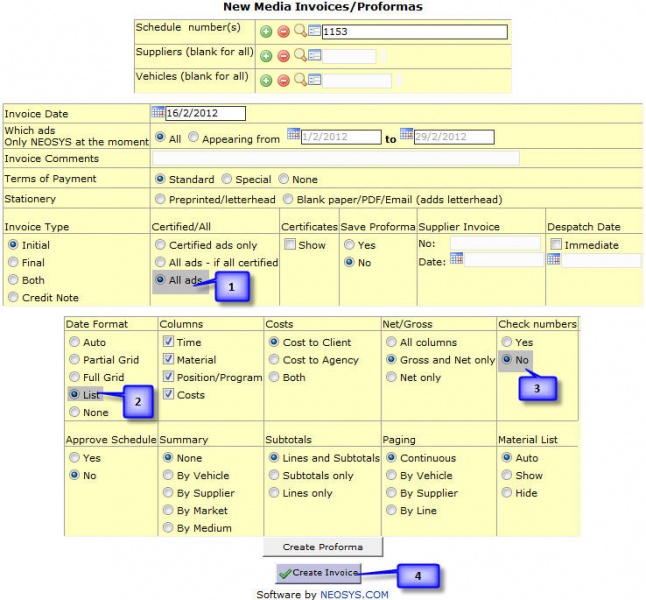
Task: Open the list icon beside Suppliers field
Action: [314, 55]
